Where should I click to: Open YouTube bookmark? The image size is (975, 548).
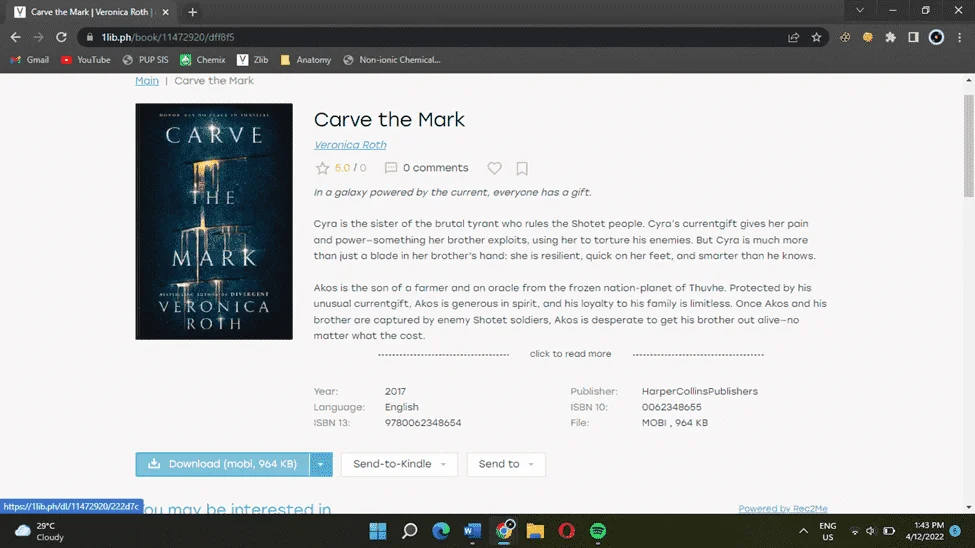tap(86, 60)
